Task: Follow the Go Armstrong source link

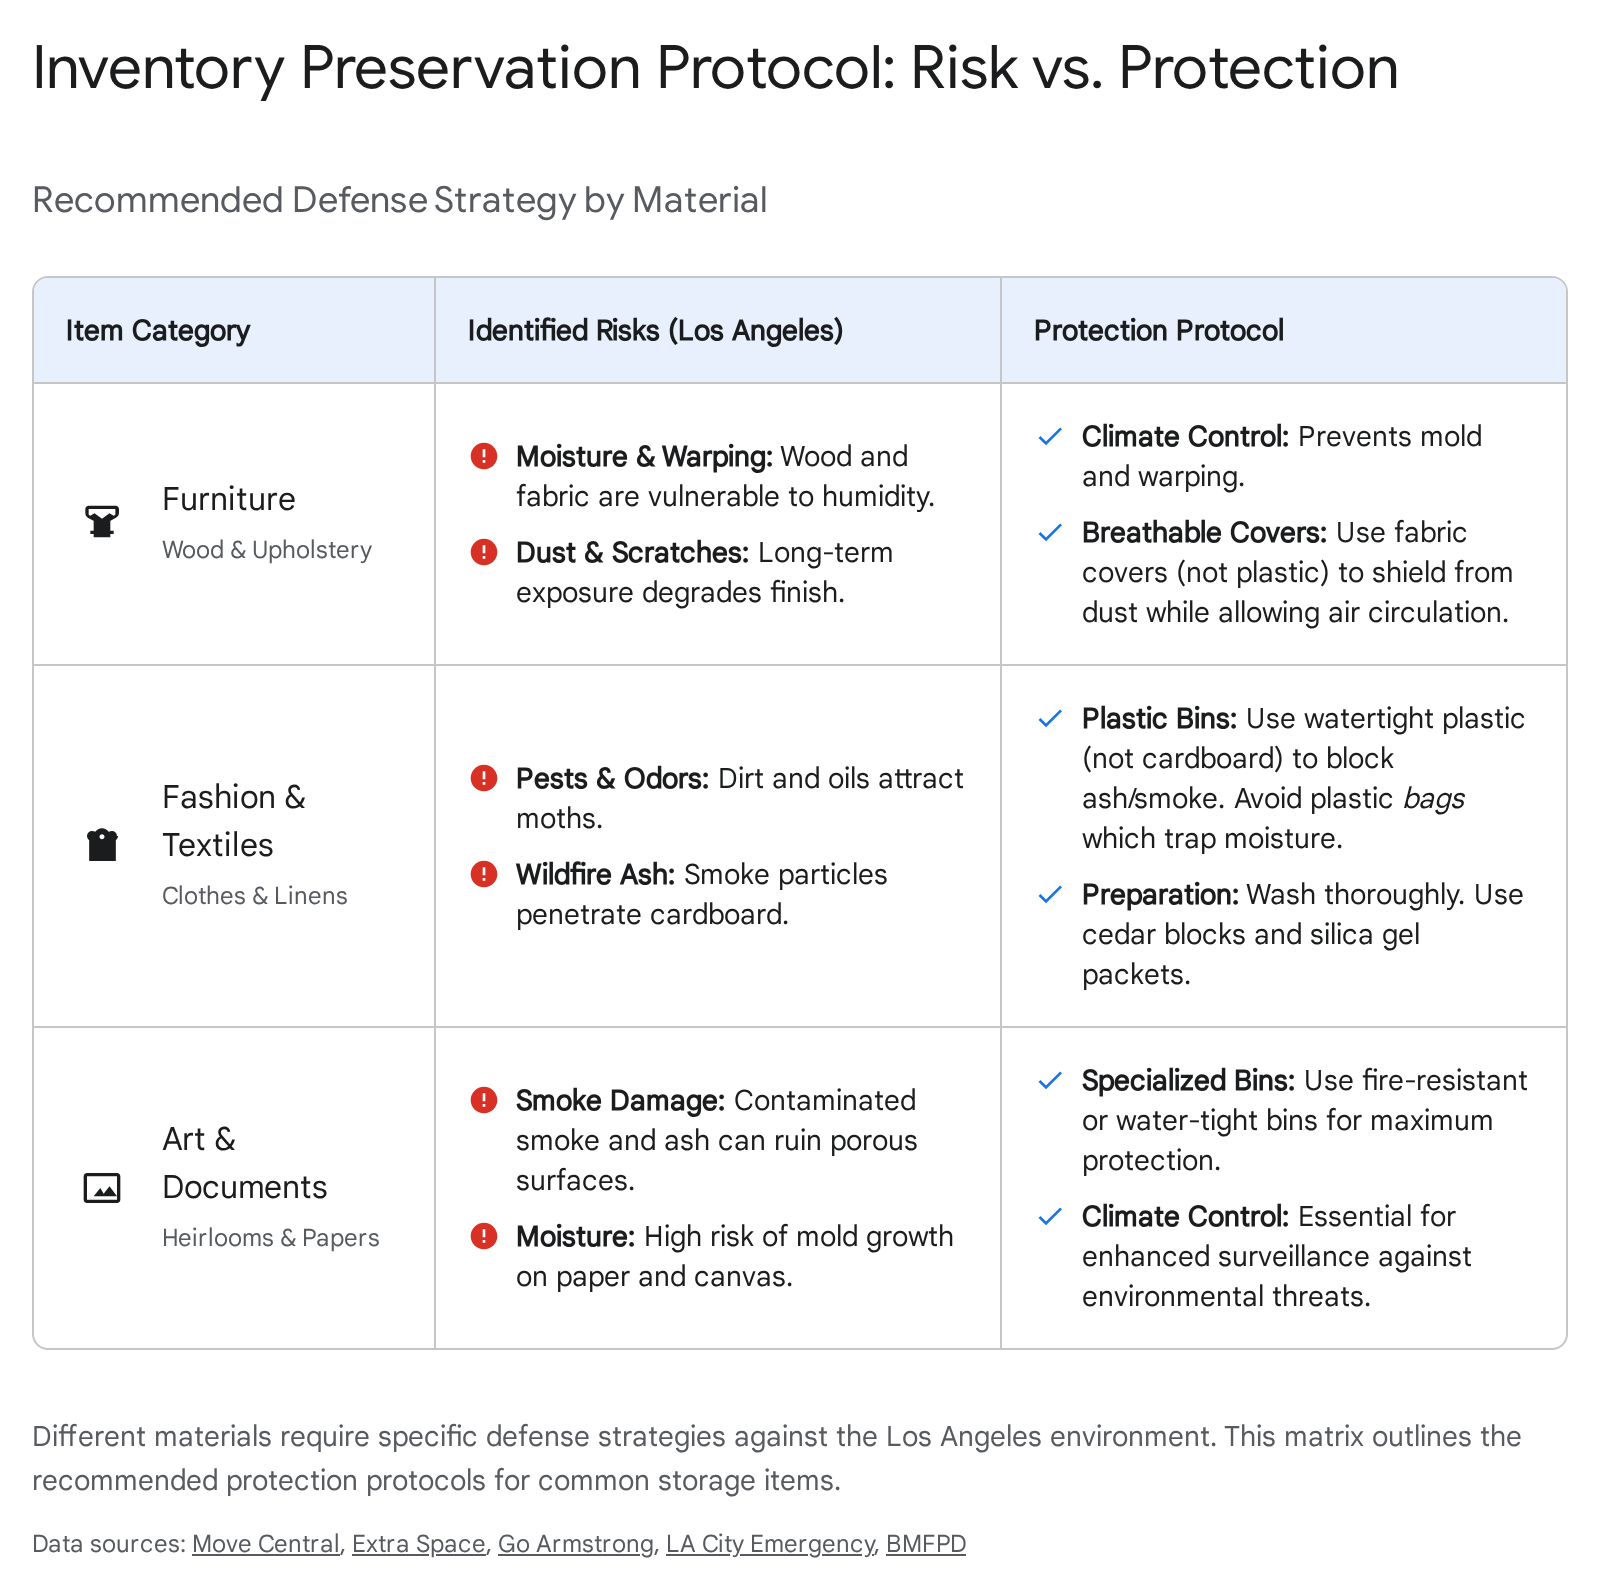Action: 575,1544
